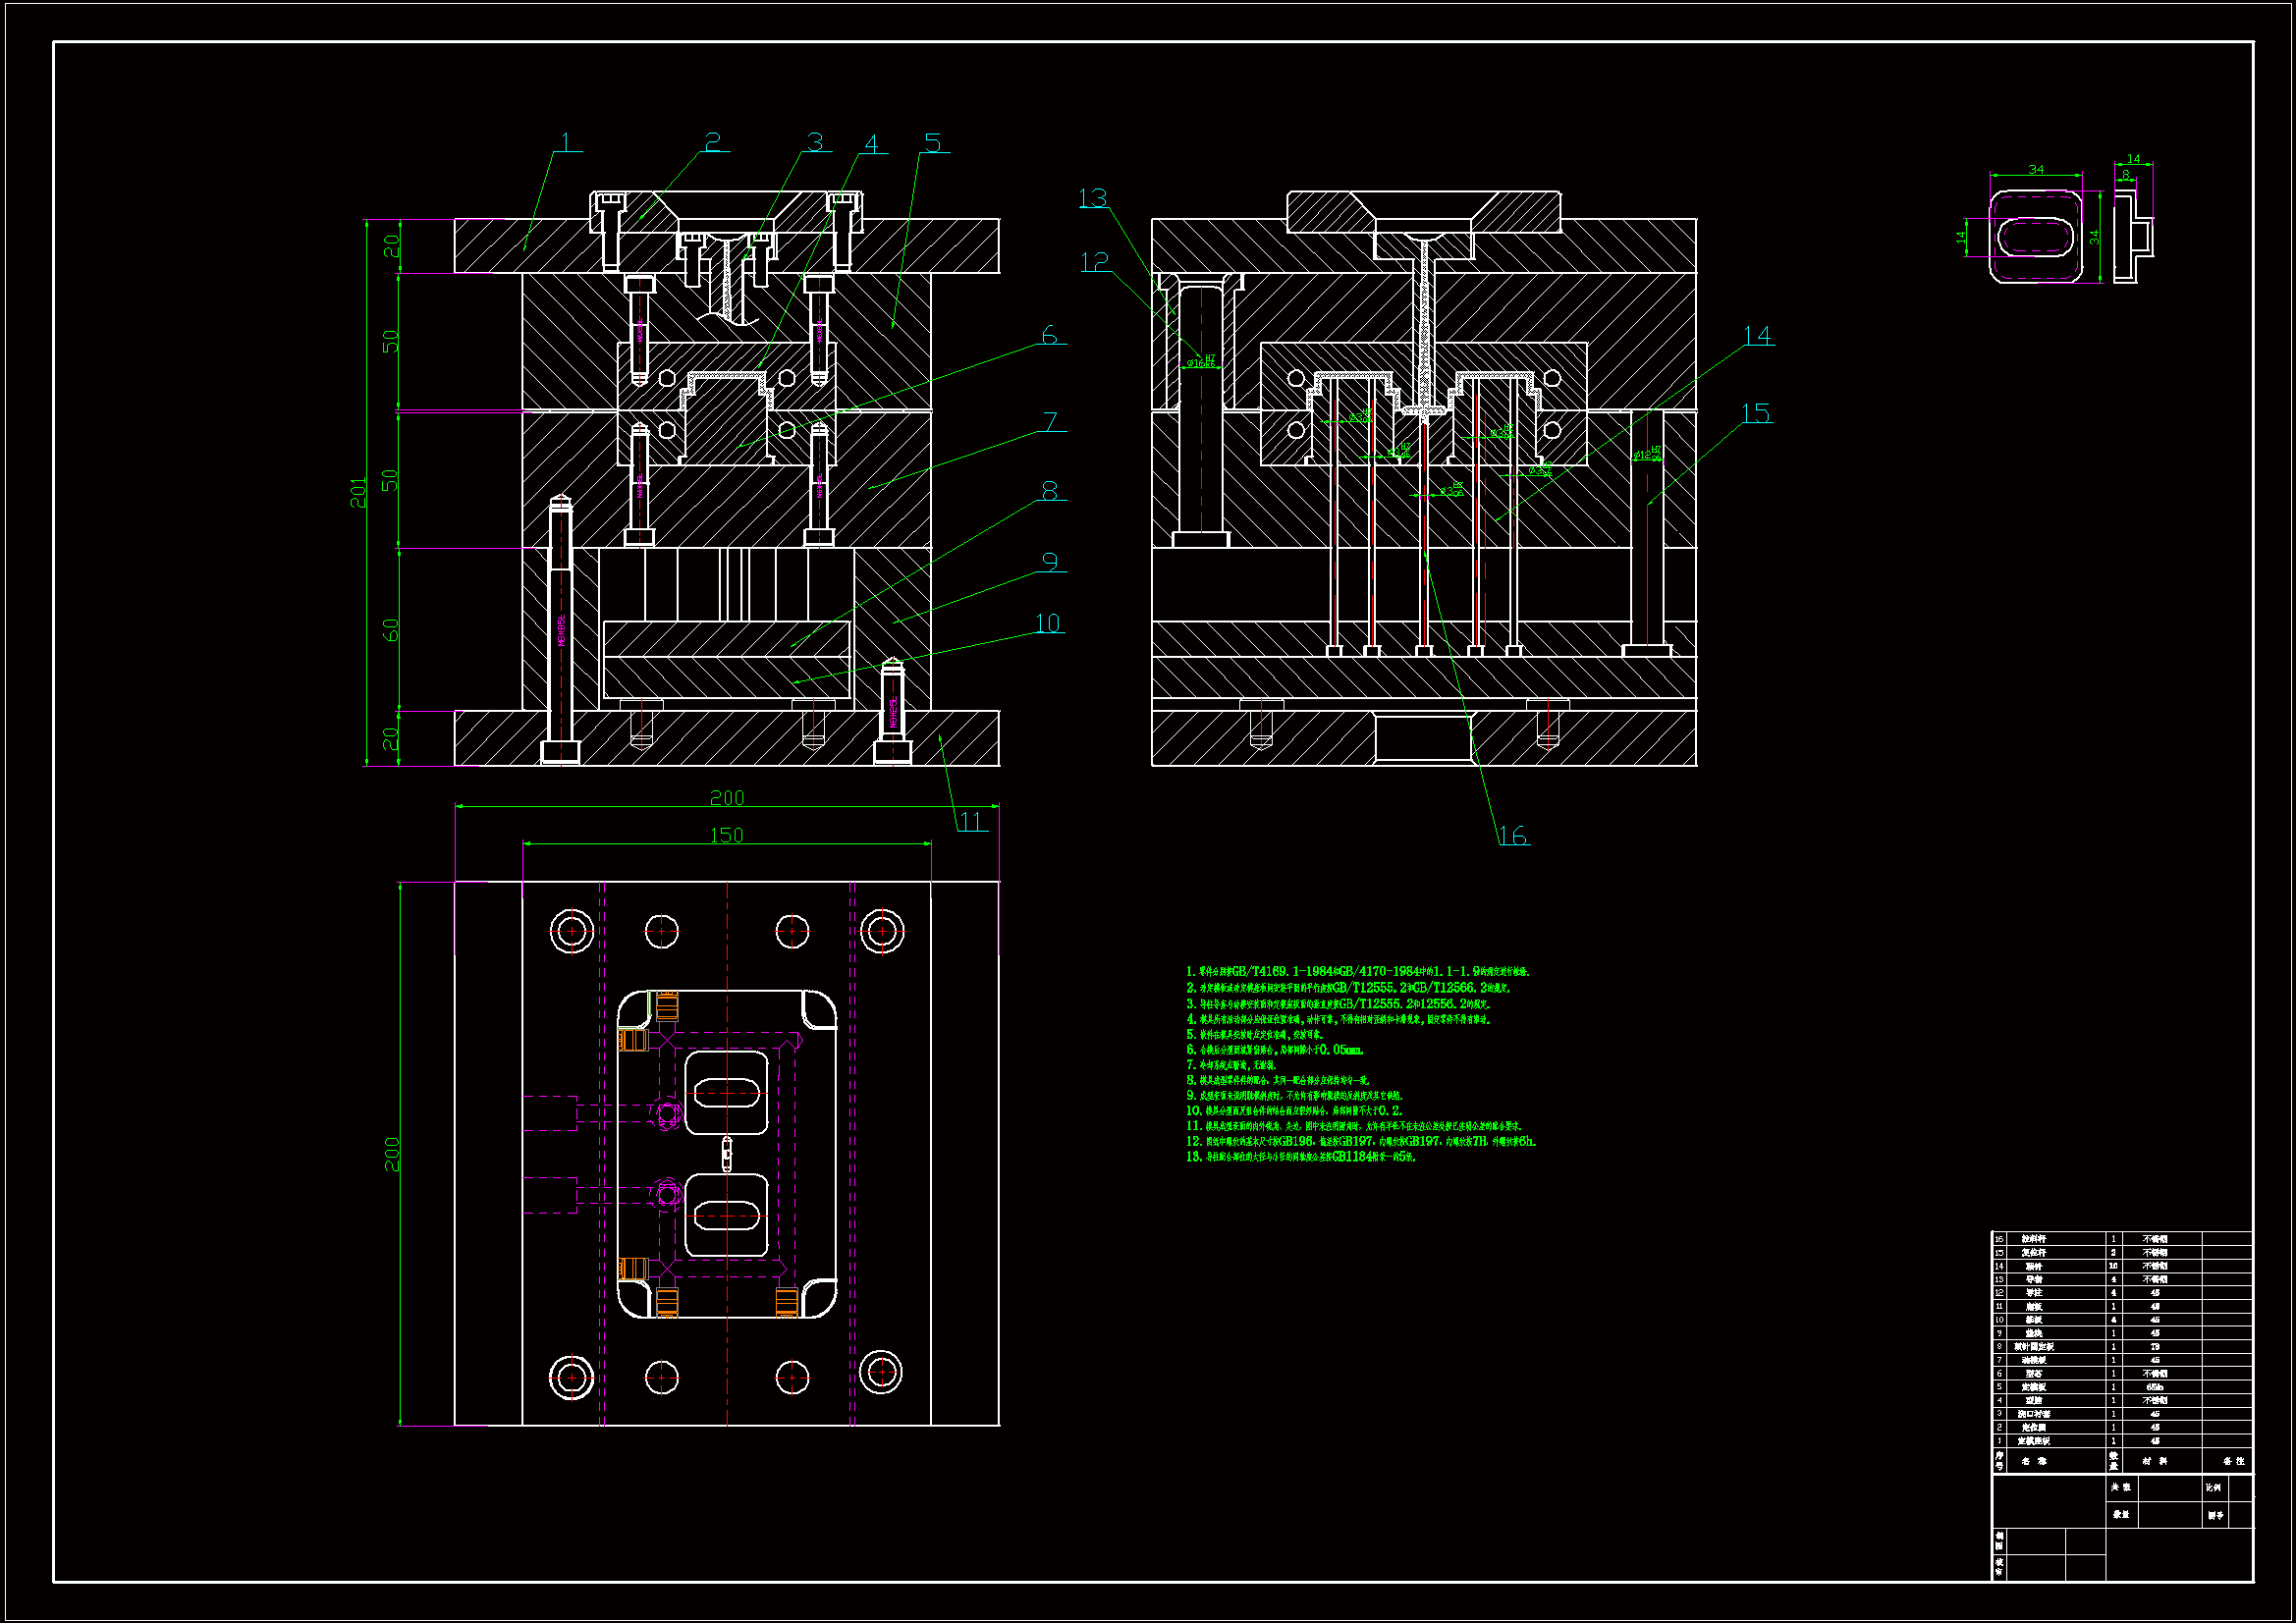This screenshot has width=2296, height=1623.
Task: Select the vertical 200 dimension on plan view
Action: 391,1154
